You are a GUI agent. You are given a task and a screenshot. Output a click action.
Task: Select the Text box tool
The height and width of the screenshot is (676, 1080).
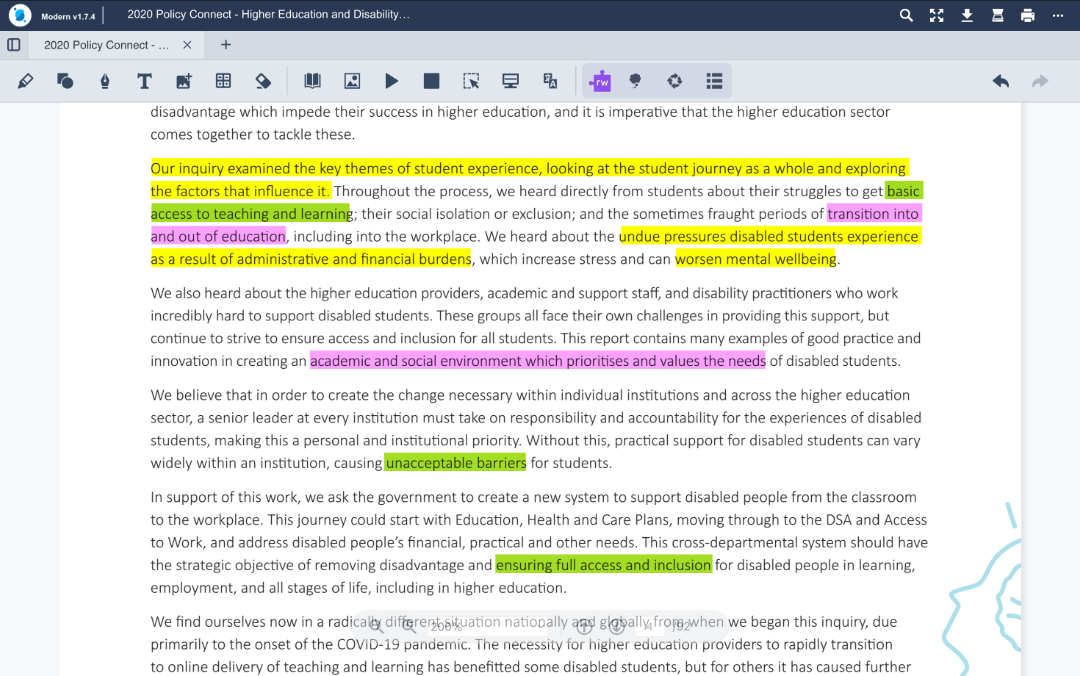pyautogui.click(x=145, y=81)
